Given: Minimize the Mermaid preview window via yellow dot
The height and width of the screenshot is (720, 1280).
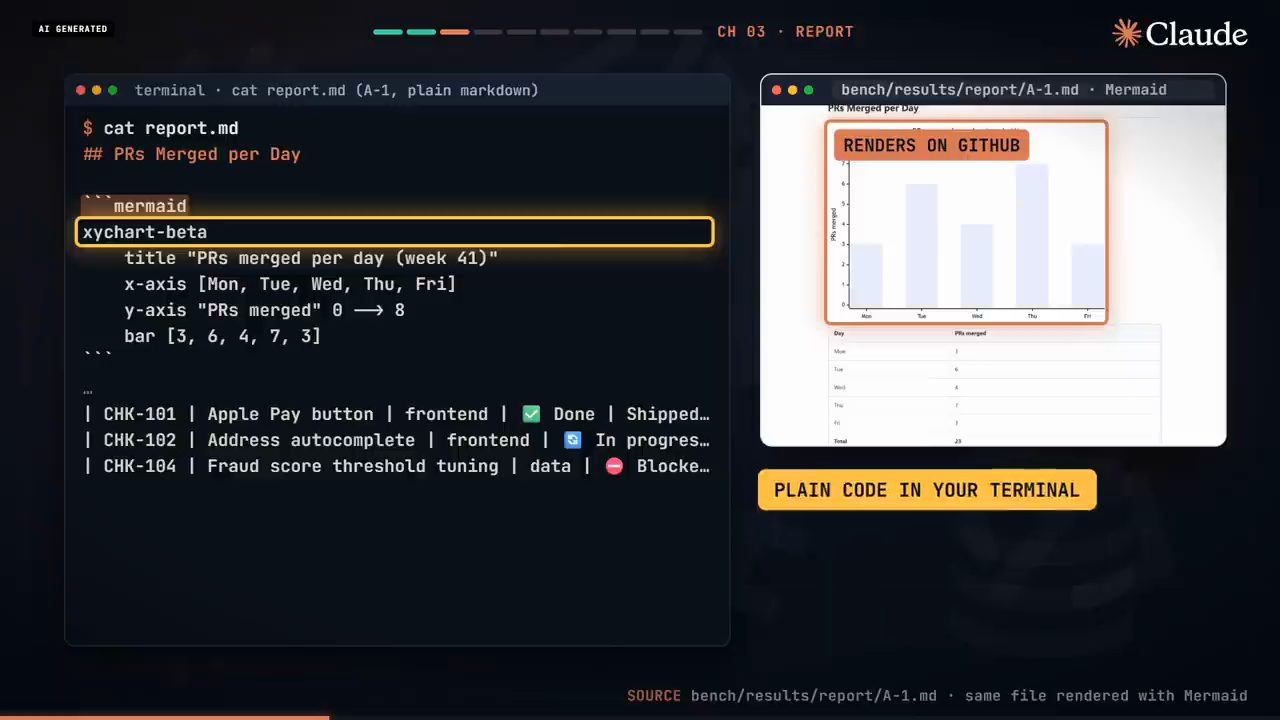Looking at the screenshot, I should pyautogui.click(x=793, y=90).
